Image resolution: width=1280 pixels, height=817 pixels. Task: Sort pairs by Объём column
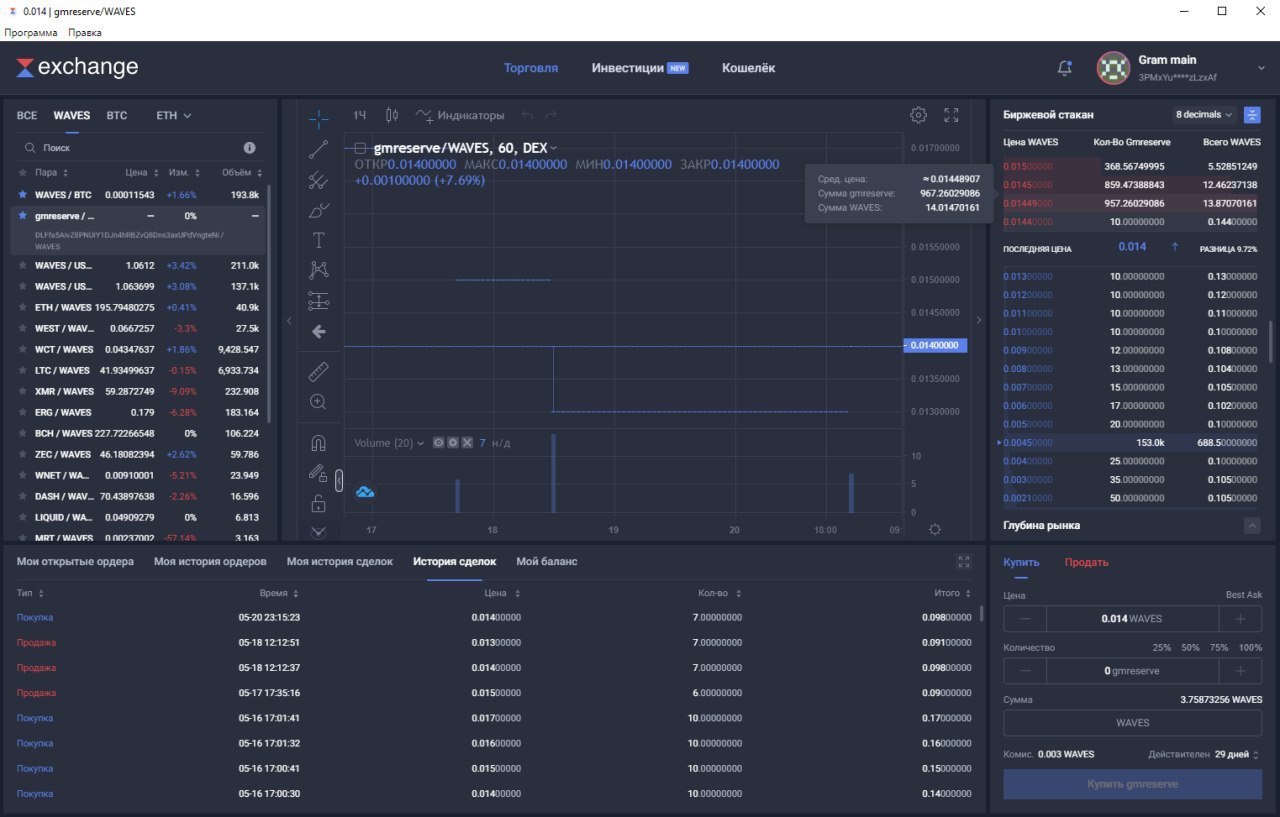(240, 172)
